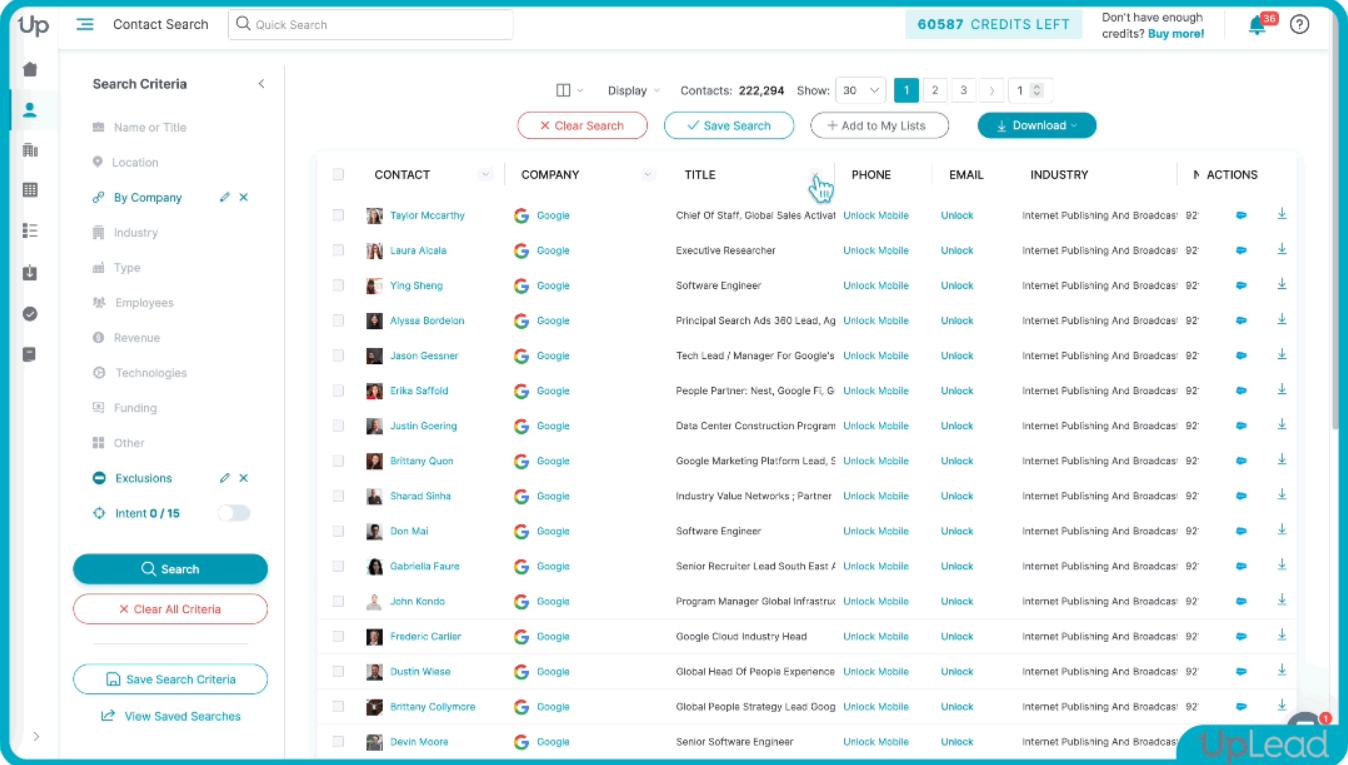The image size is (1348, 765).
Task: Toggle the Intent switch
Action: pyautogui.click(x=234, y=513)
